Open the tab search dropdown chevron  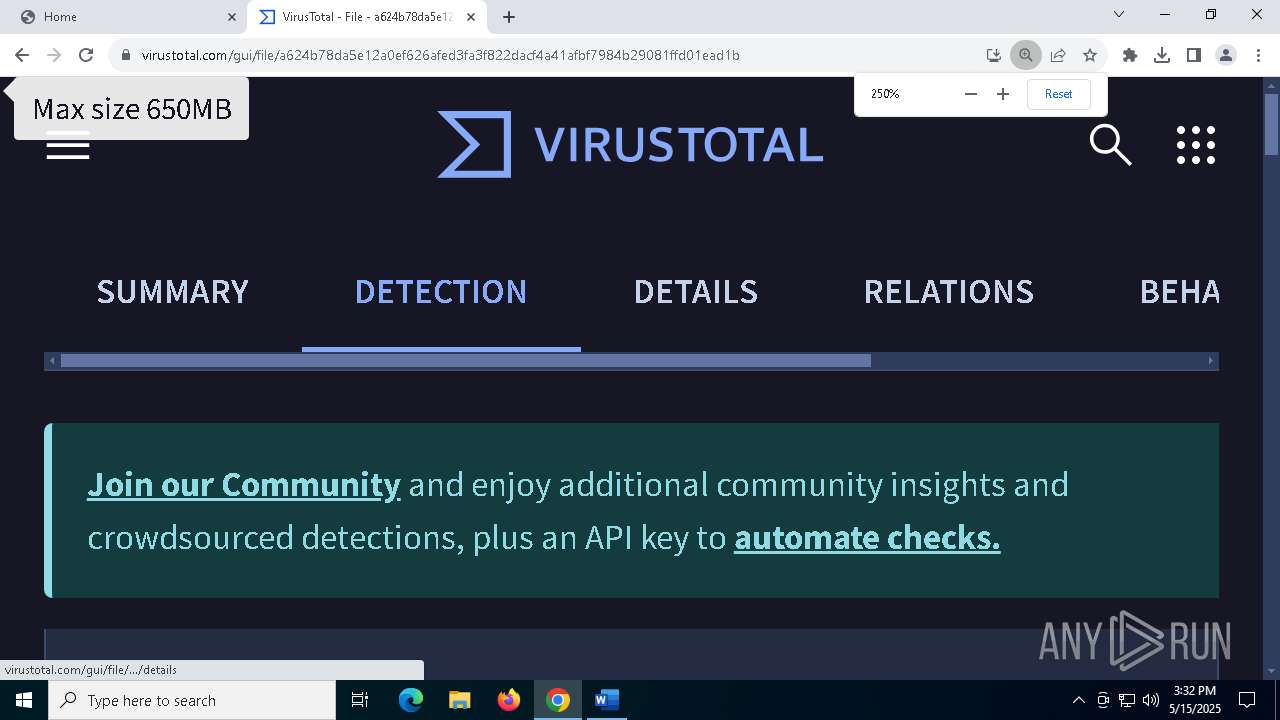[1119, 15]
